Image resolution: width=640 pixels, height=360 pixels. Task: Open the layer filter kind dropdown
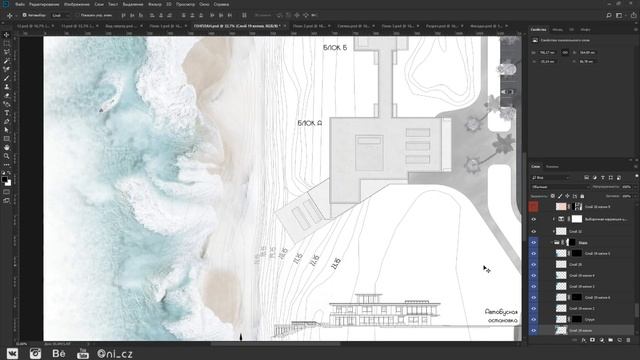[x=551, y=178]
